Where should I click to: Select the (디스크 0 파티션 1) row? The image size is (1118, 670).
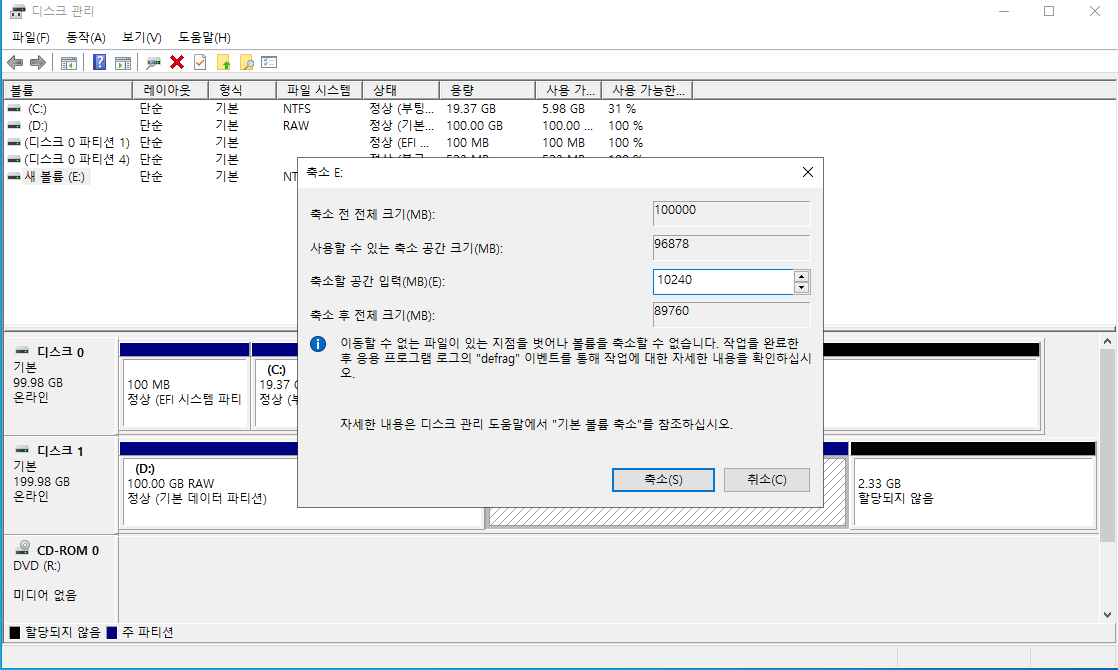(x=77, y=143)
